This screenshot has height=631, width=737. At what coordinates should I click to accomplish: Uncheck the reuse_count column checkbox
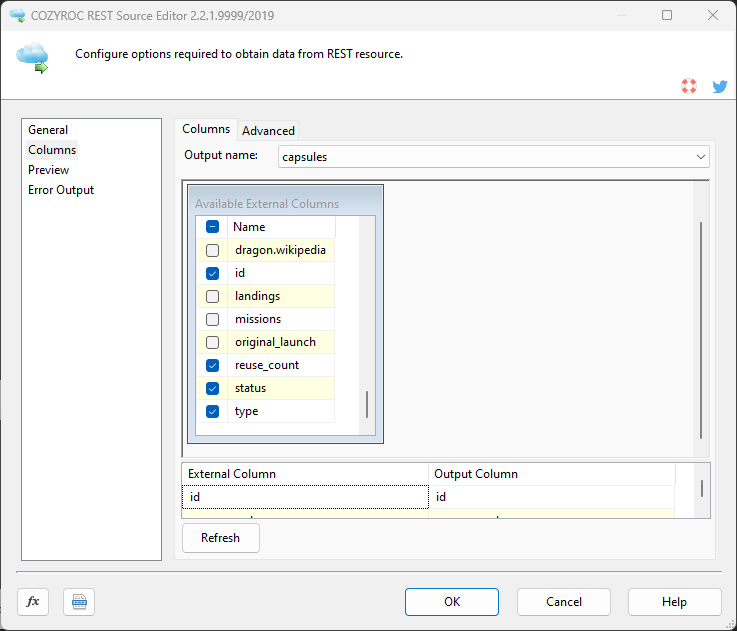tap(212, 365)
